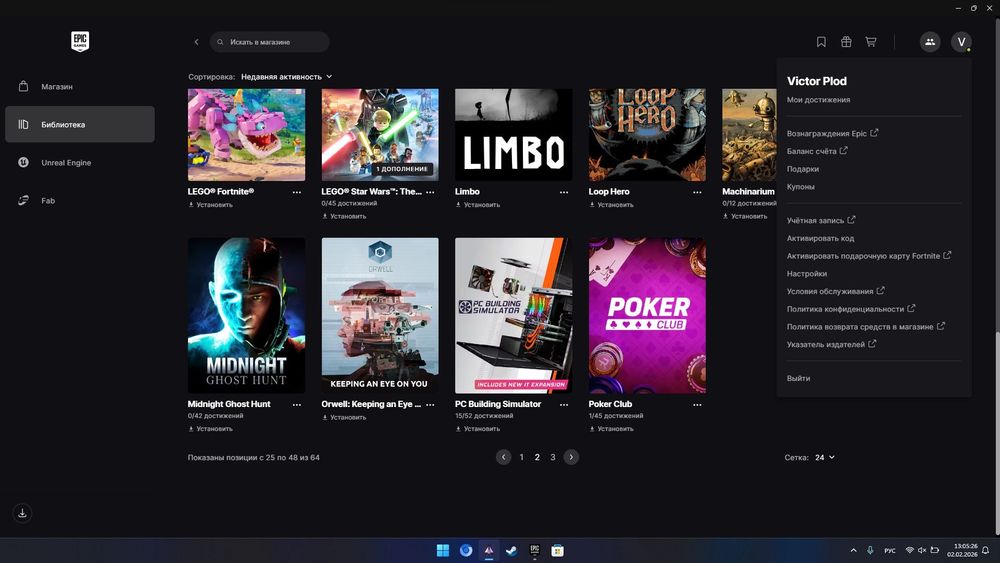Go back with the left arrow
Viewport: 1000px width, 563px height.
(x=196, y=42)
